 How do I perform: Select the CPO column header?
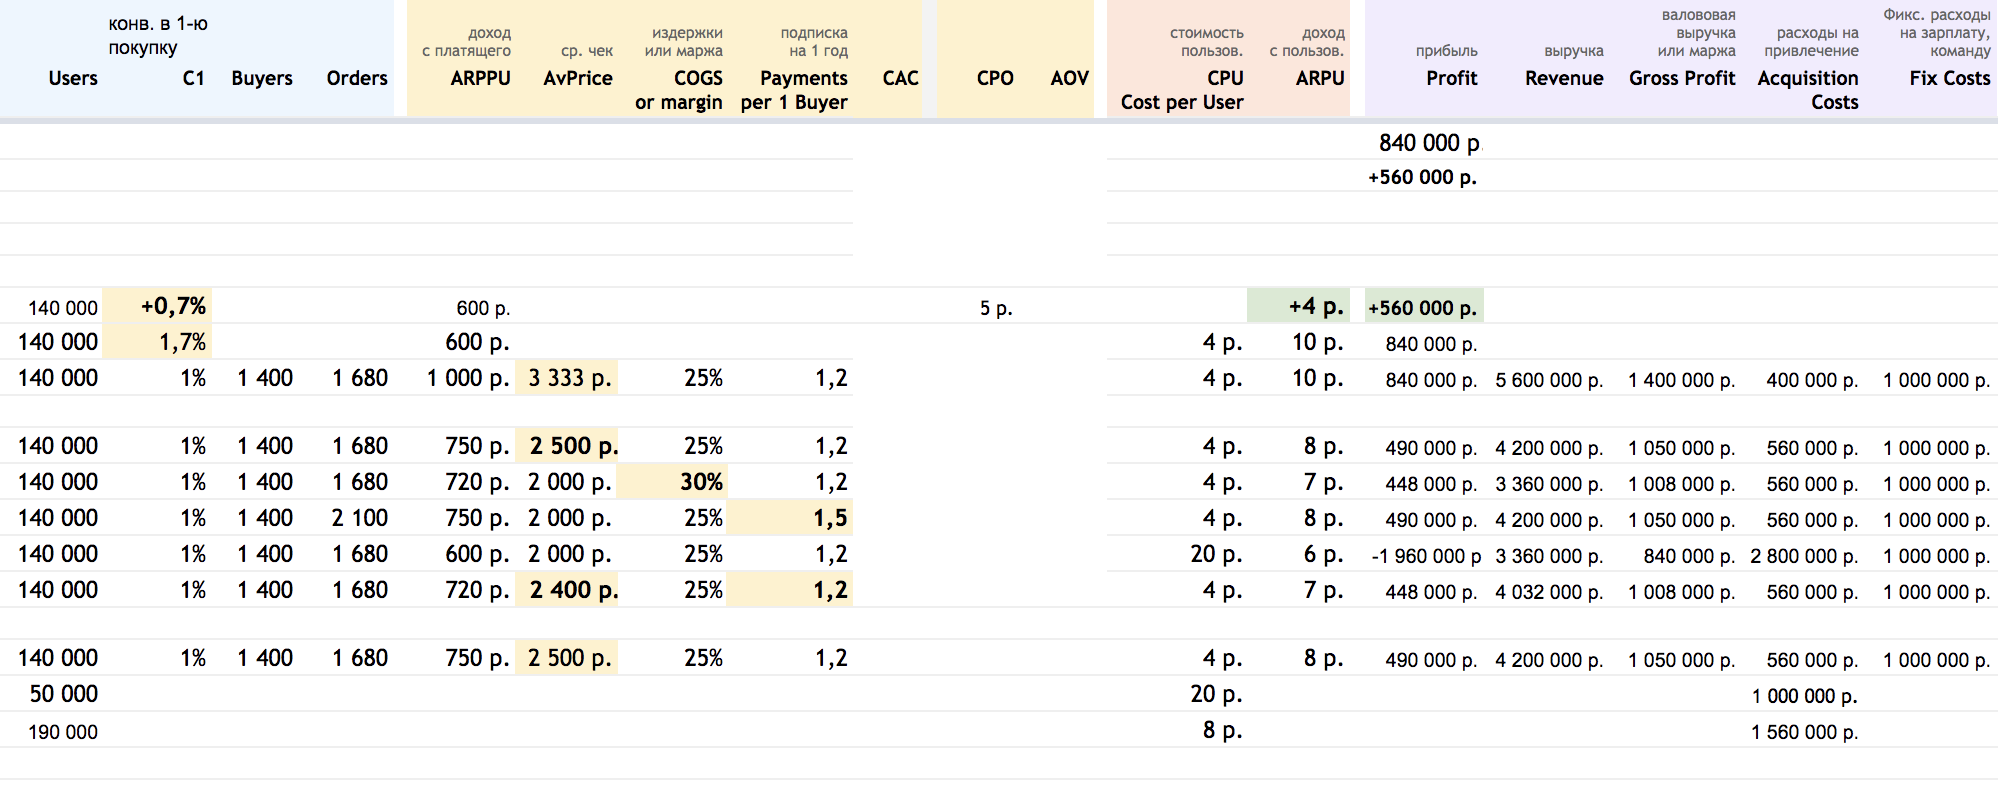pos(995,78)
